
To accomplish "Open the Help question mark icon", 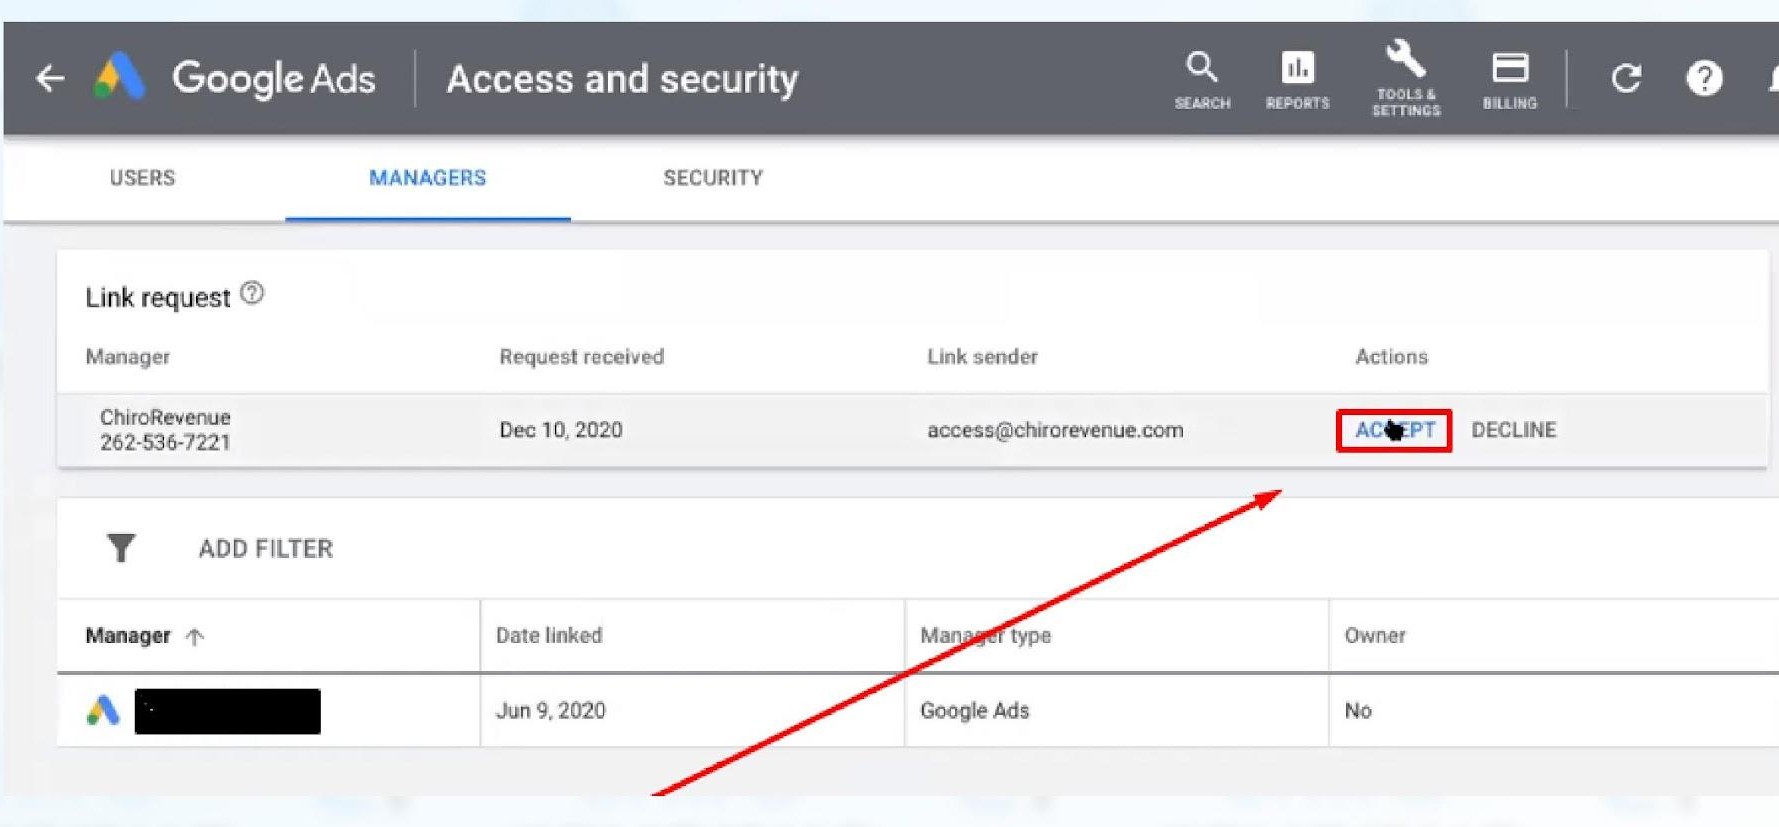I will 1703,78.
